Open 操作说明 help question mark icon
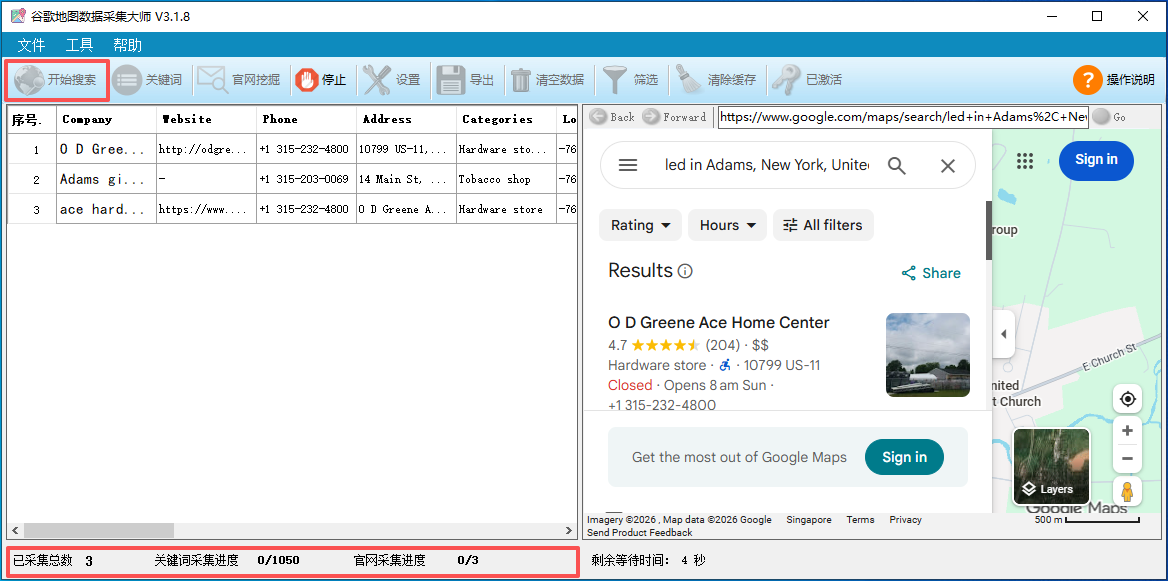Screen dimensions: 1168x581 pos(1087,80)
